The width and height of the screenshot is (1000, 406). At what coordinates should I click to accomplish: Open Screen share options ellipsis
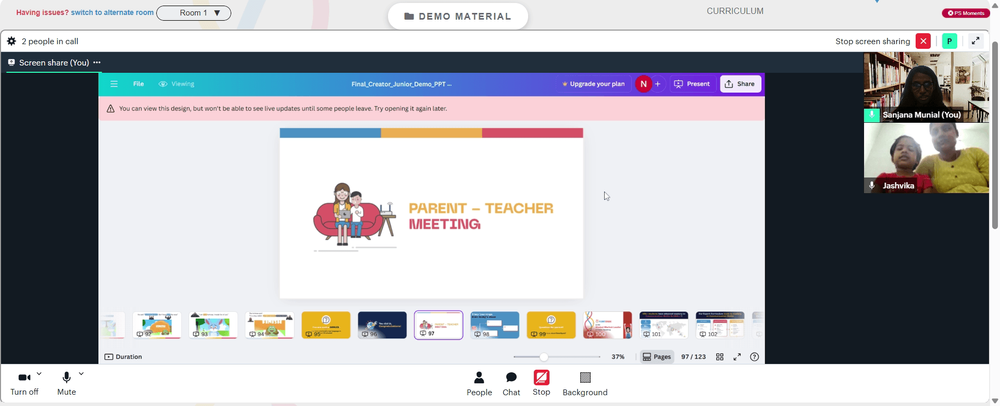[x=97, y=62]
